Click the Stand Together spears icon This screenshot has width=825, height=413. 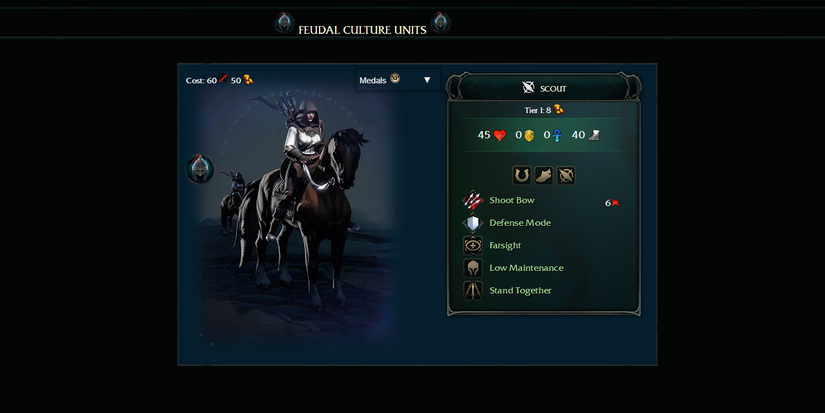tap(473, 291)
